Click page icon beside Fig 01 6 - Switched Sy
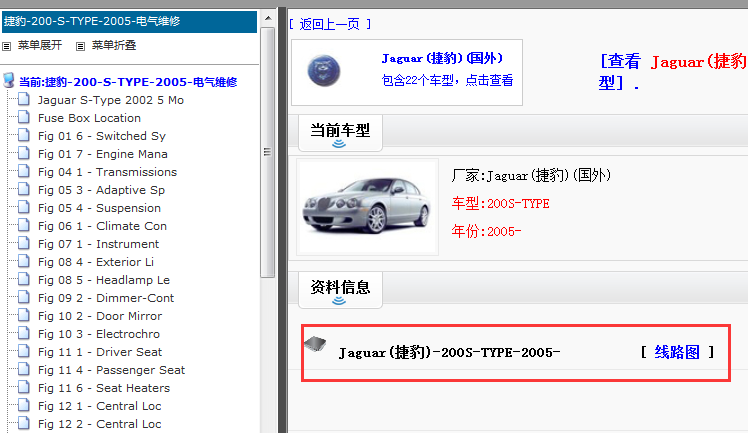The width and height of the screenshot is (748, 433). click(23, 135)
